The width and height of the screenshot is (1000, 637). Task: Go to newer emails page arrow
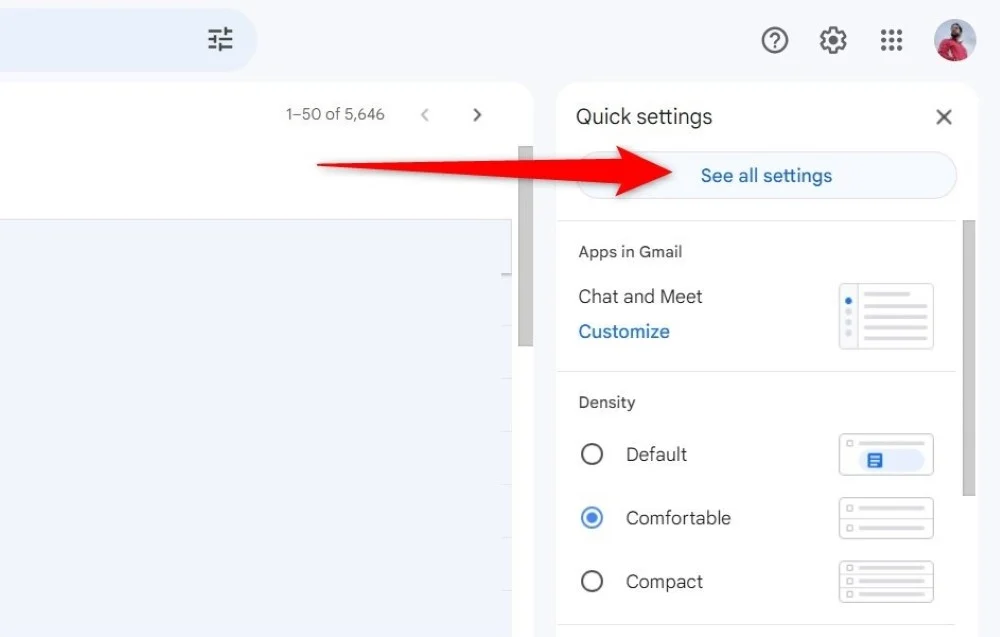(425, 115)
